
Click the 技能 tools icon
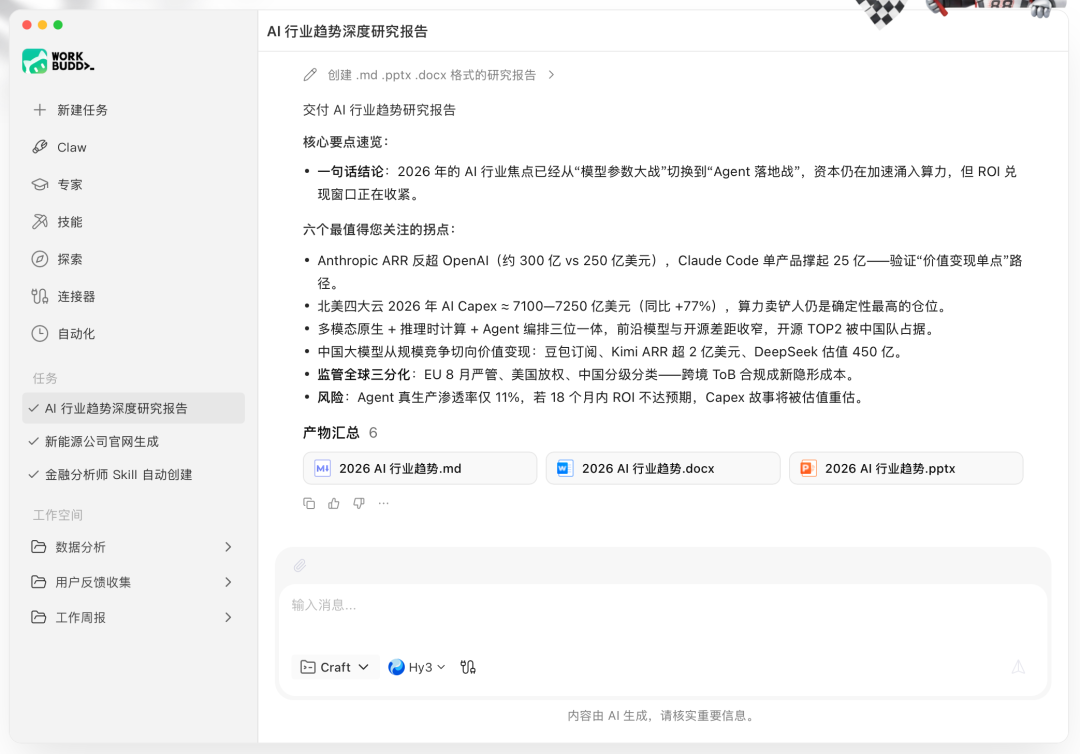40,221
